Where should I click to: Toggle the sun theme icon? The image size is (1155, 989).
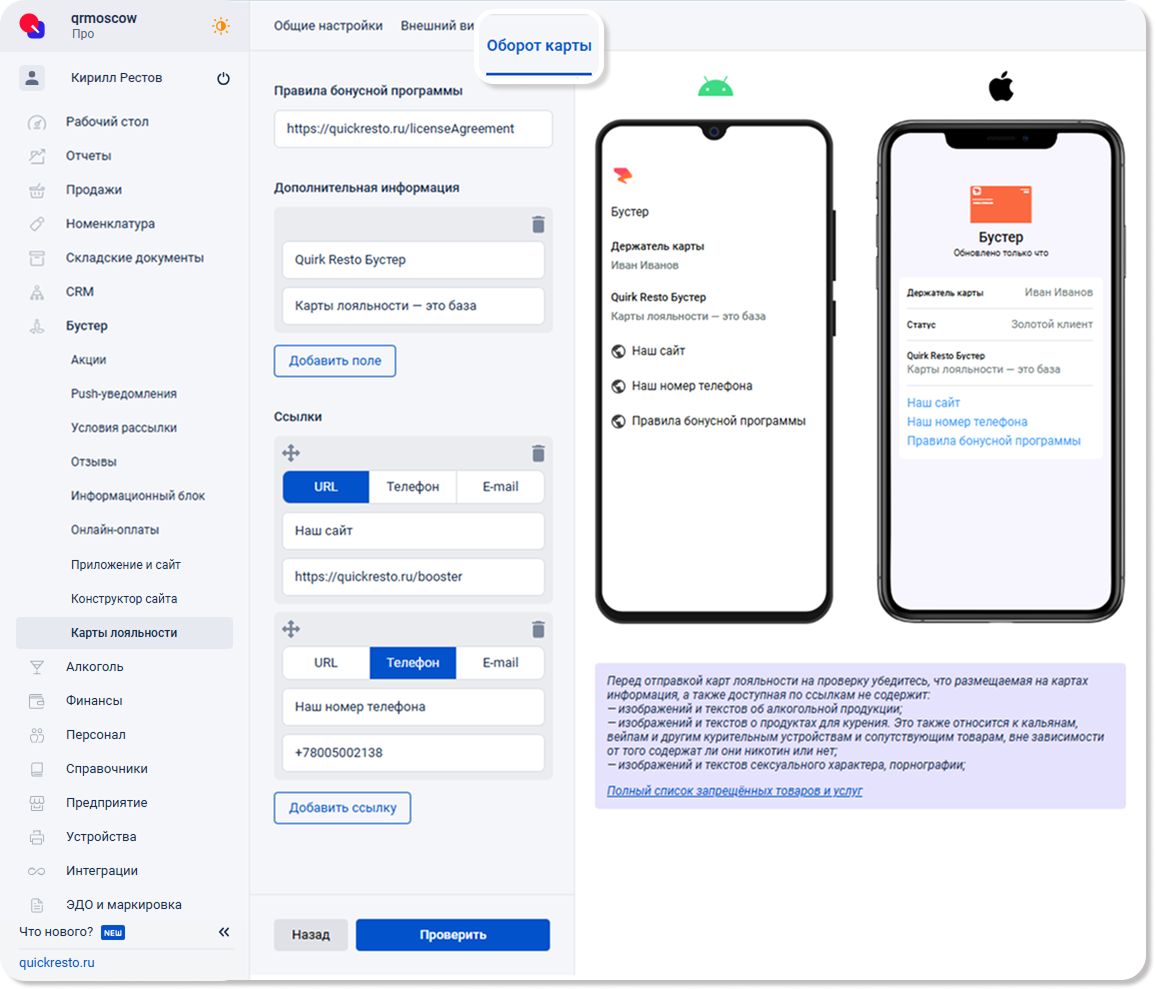220,26
